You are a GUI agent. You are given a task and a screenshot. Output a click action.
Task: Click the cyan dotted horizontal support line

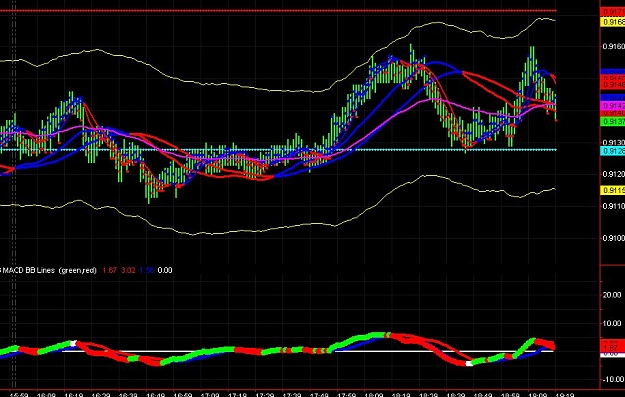(x=278, y=150)
